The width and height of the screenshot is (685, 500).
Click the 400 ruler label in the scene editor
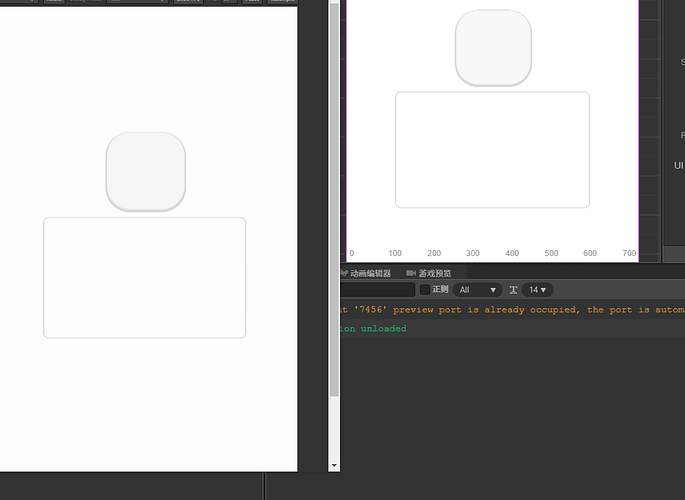512,253
